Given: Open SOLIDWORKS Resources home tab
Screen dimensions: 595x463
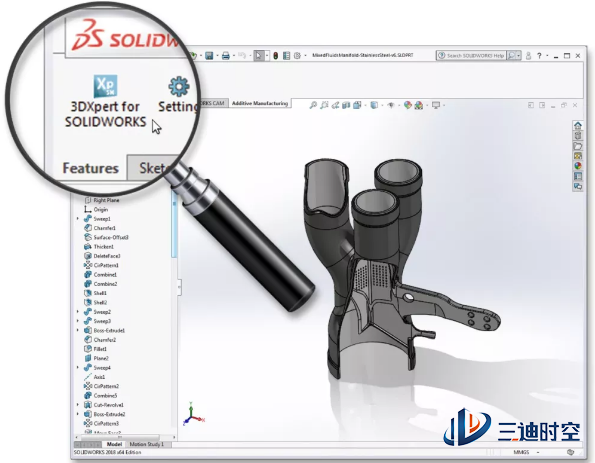Looking at the screenshot, I should pyautogui.click(x=578, y=126).
